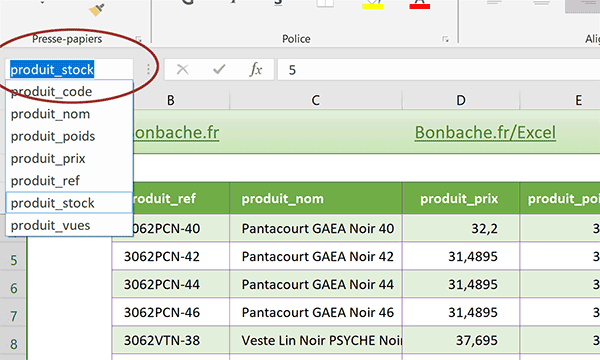Click the formula bar input containing 5

click(439, 70)
